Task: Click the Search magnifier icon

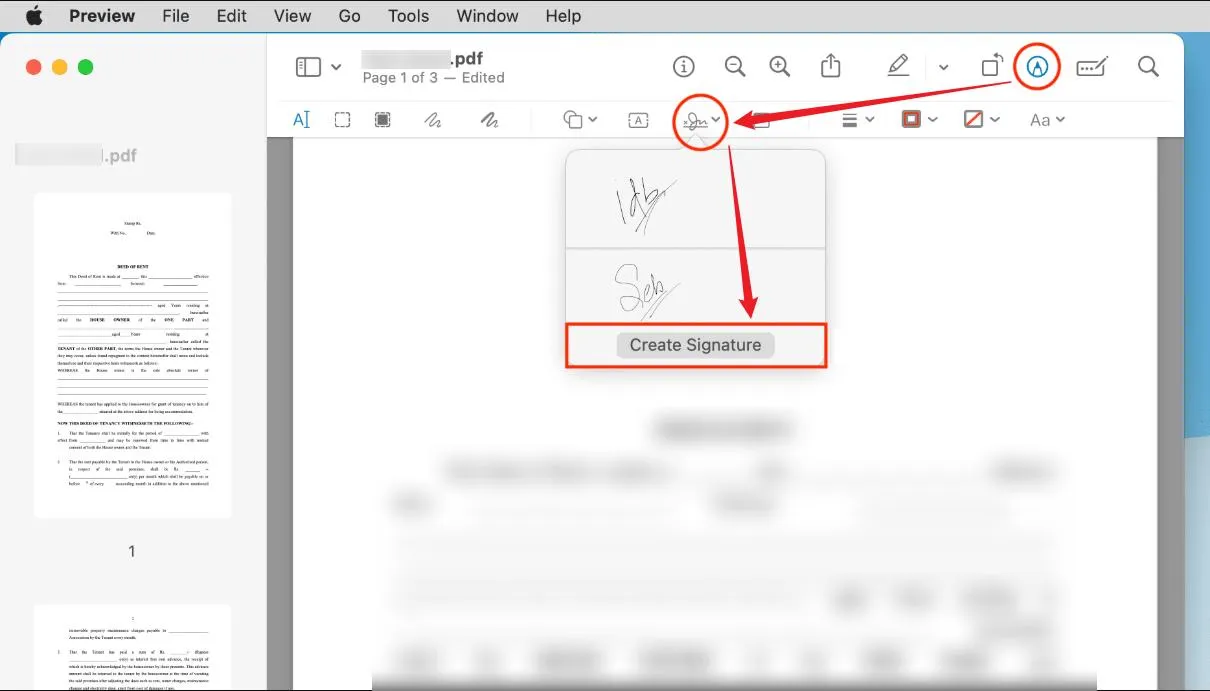Action: (x=1148, y=67)
